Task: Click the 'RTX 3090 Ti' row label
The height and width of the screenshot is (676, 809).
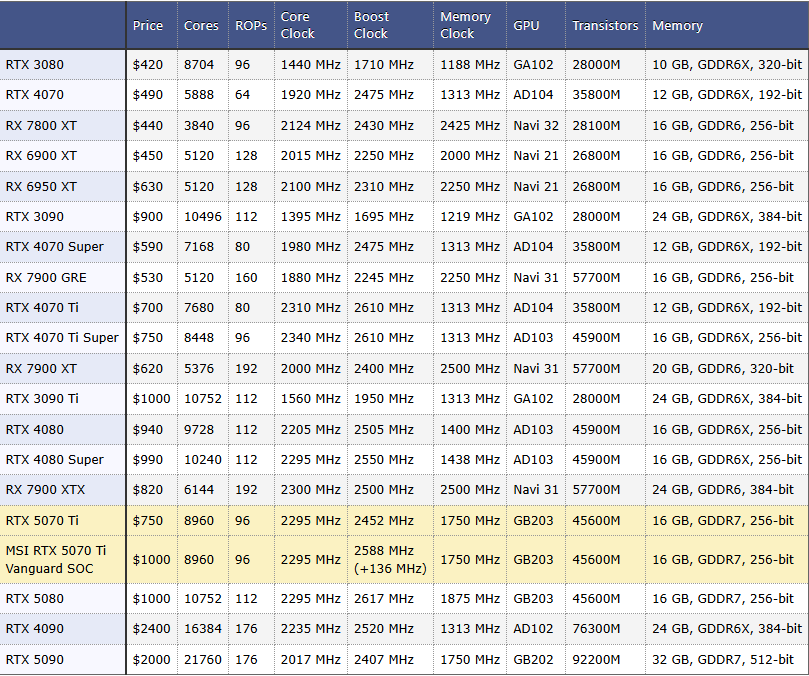Action: tap(42, 398)
